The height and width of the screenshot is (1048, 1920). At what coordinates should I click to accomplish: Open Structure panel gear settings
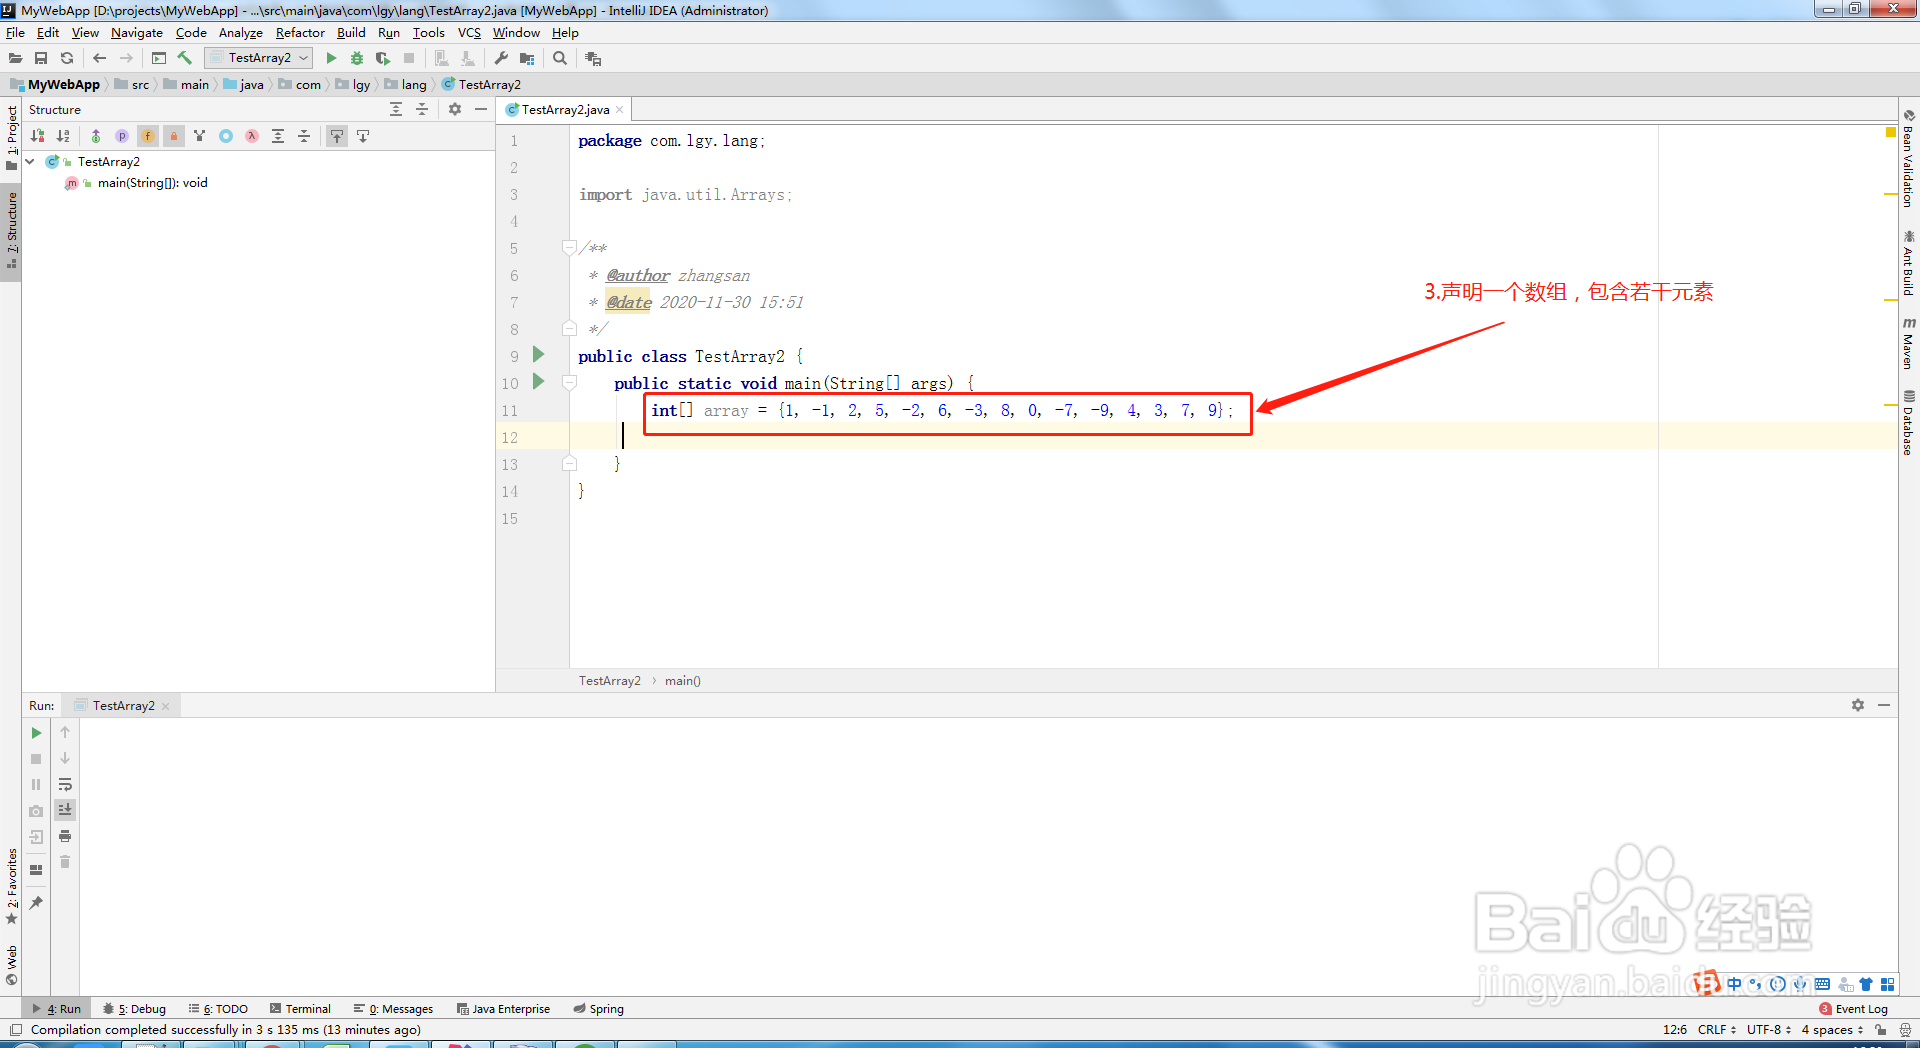tap(455, 110)
